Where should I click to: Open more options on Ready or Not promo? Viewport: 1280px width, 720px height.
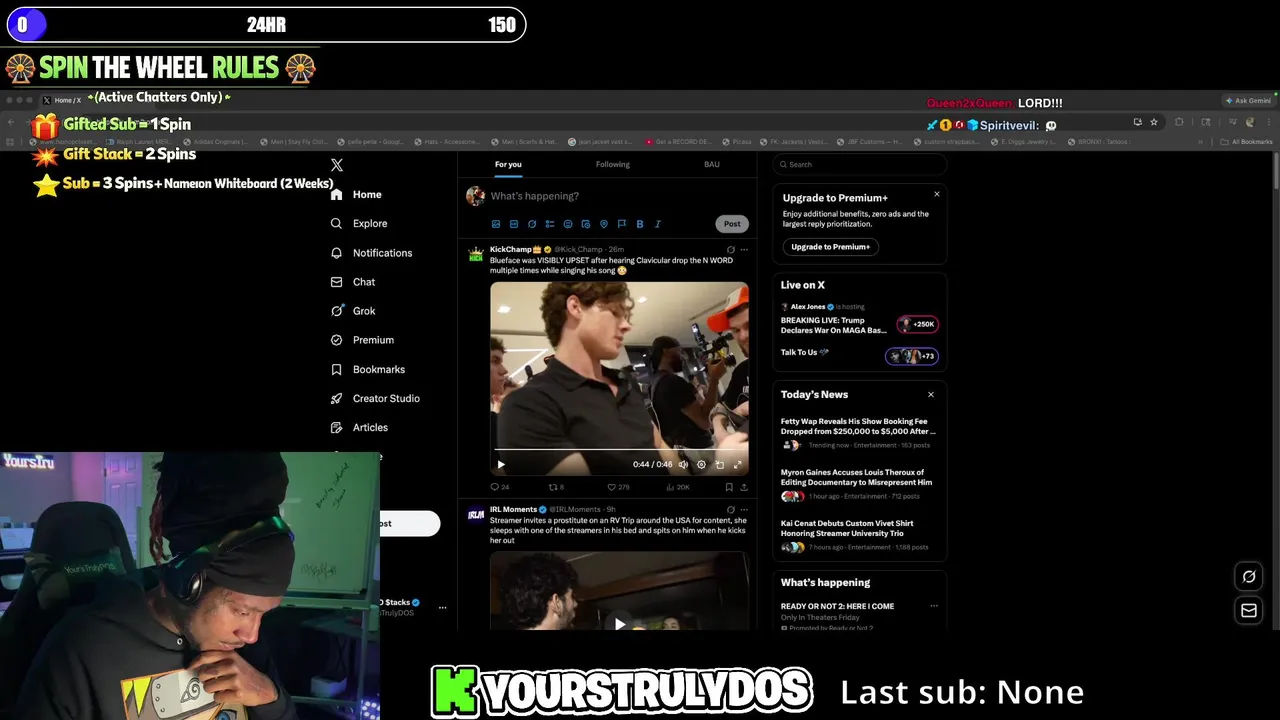click(934, 606)
